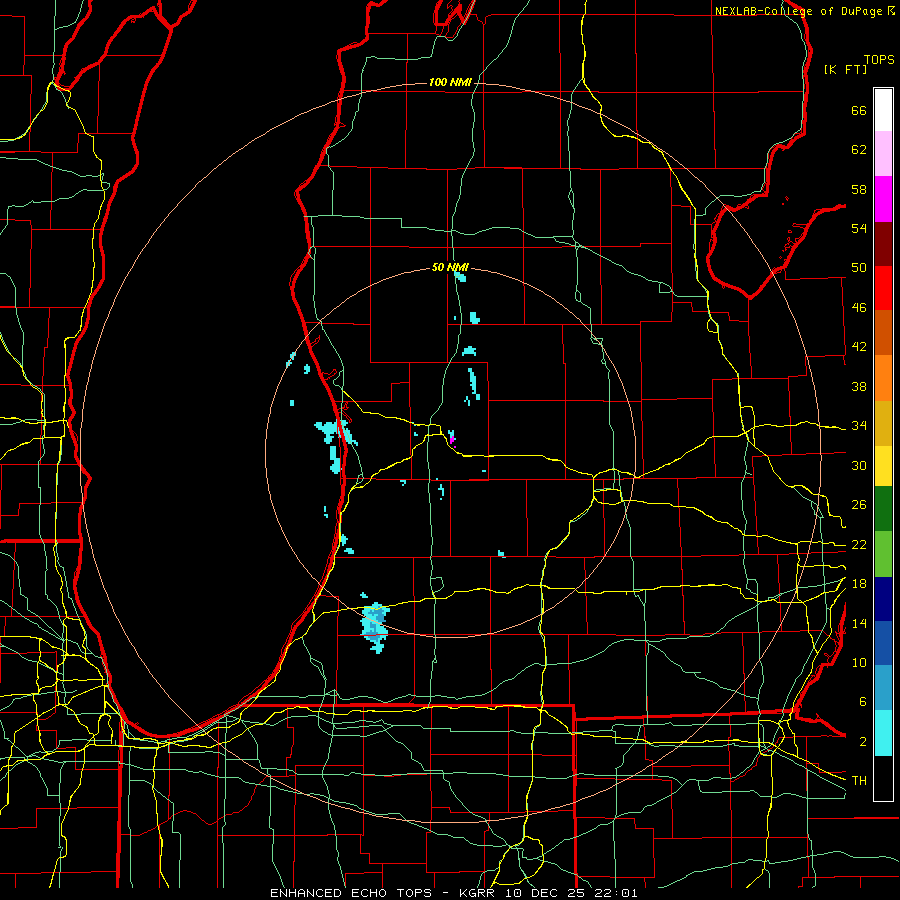
Task: Select the 58 legend value
Action: (859, 189)
